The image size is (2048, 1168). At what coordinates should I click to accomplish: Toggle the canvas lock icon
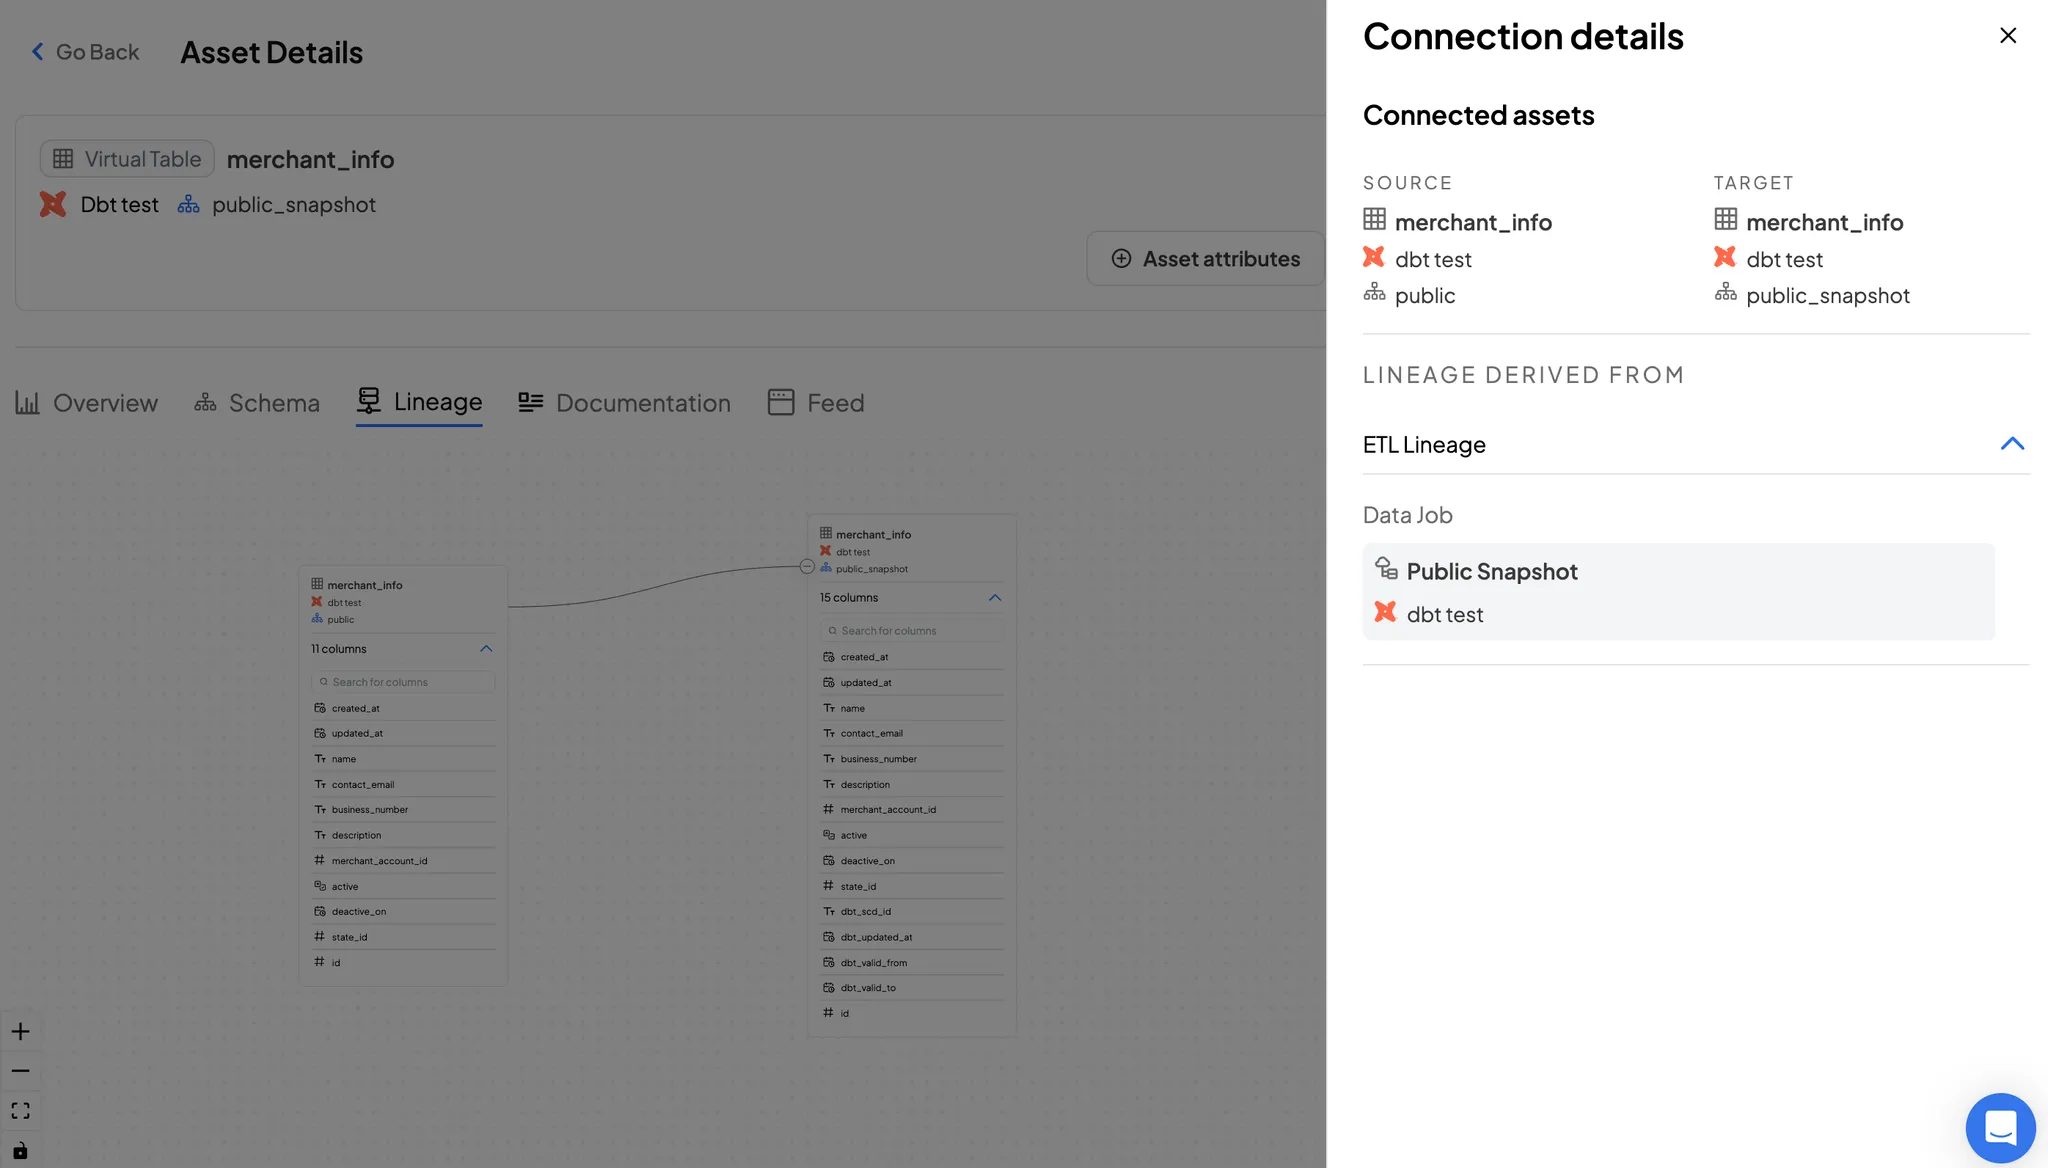click(20, 1151)
